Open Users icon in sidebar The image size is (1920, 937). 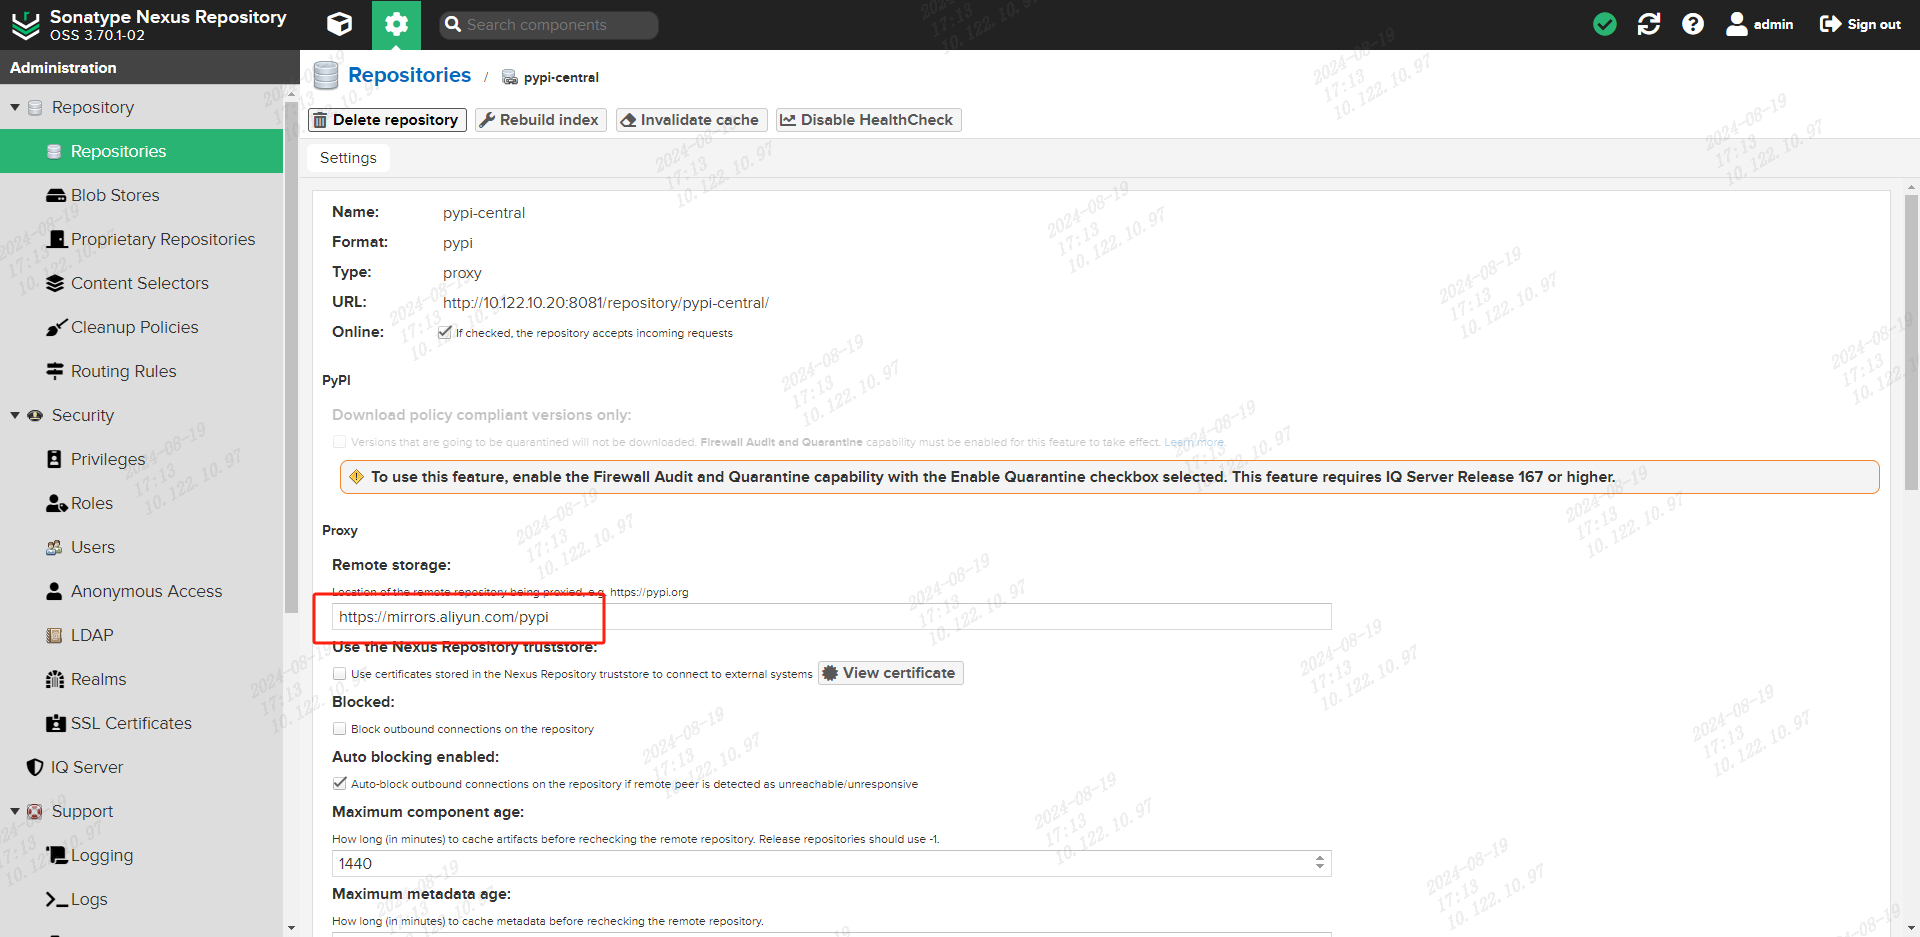click(56, 547)
